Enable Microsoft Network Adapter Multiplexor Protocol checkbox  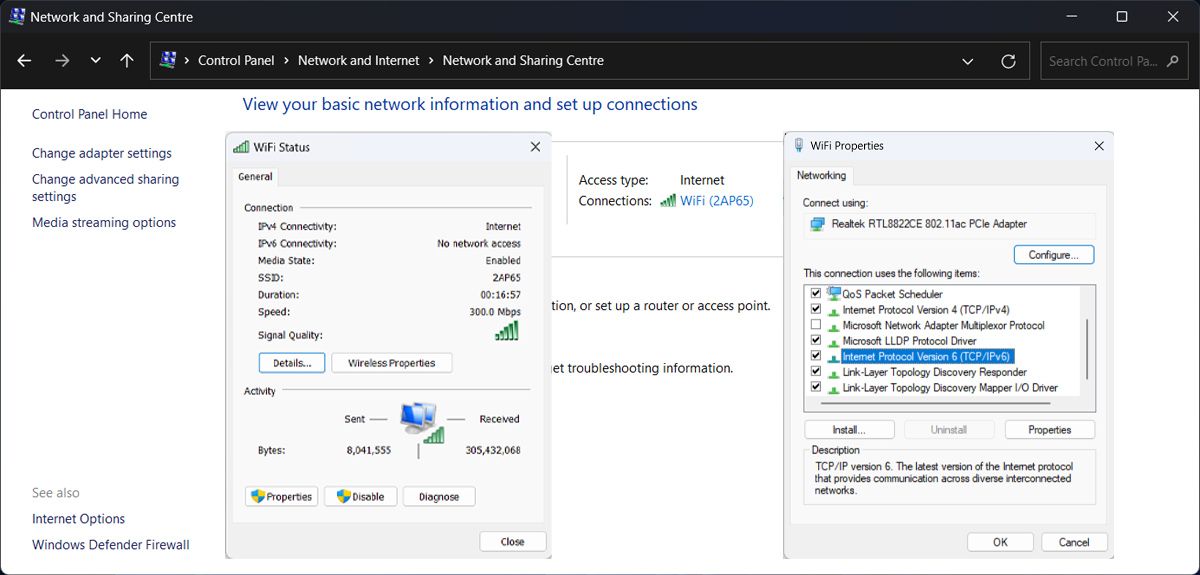click(816, 325)
